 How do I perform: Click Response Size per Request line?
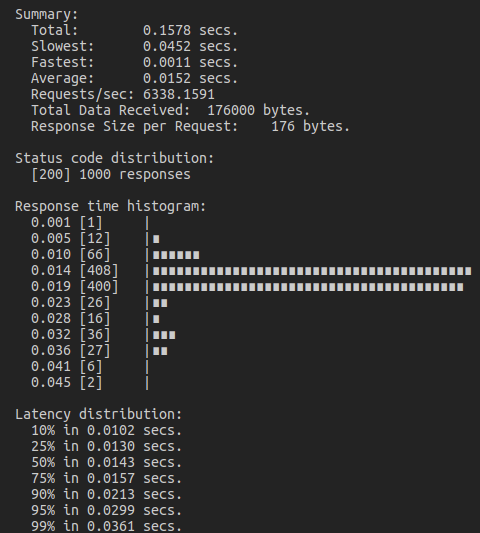(x=190, y=126)
